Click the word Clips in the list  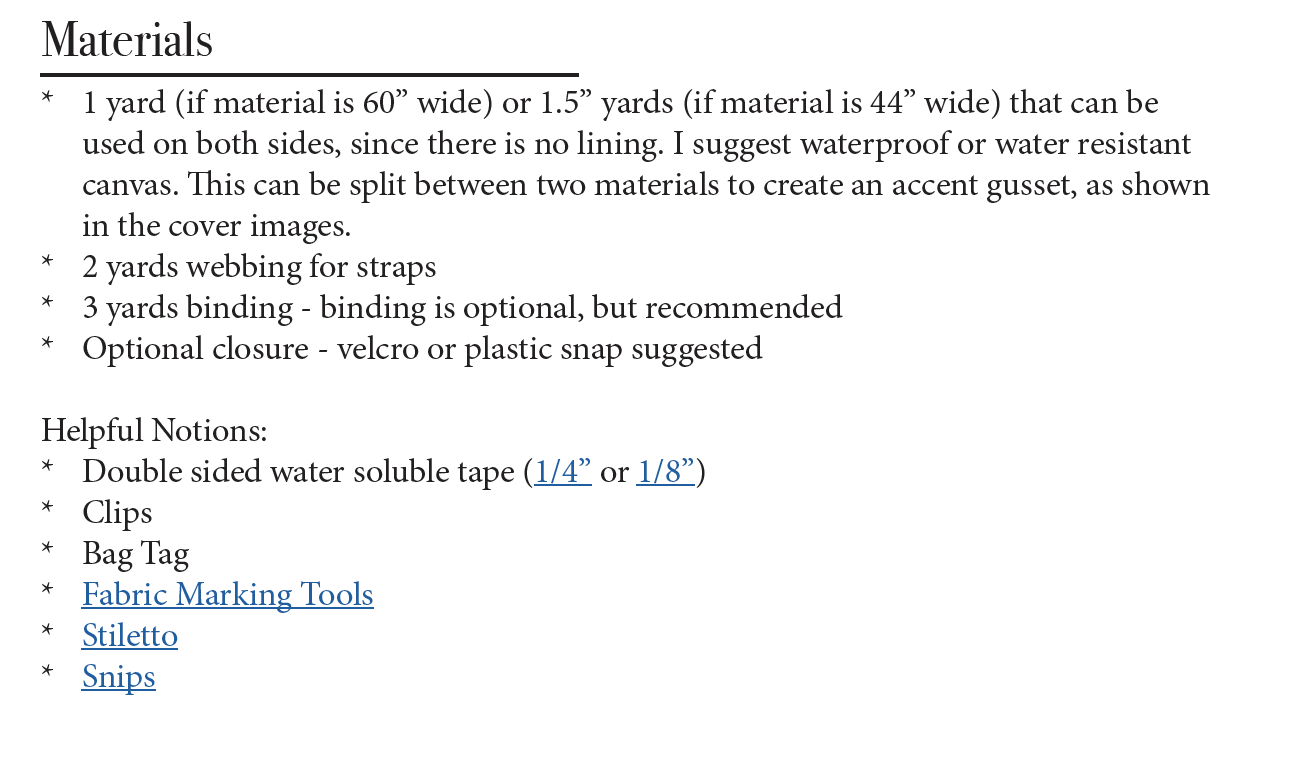[117, 512]
